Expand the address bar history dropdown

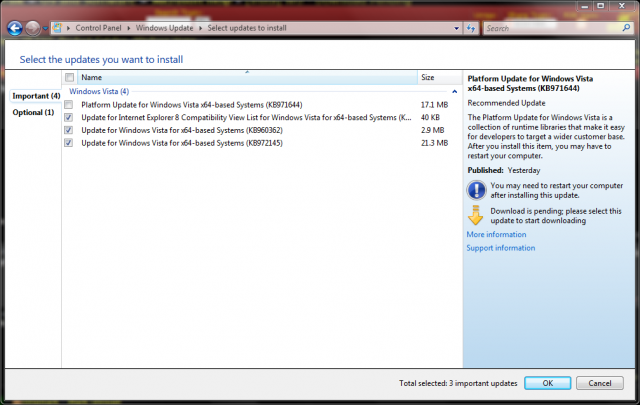click(x=456, y=29)
